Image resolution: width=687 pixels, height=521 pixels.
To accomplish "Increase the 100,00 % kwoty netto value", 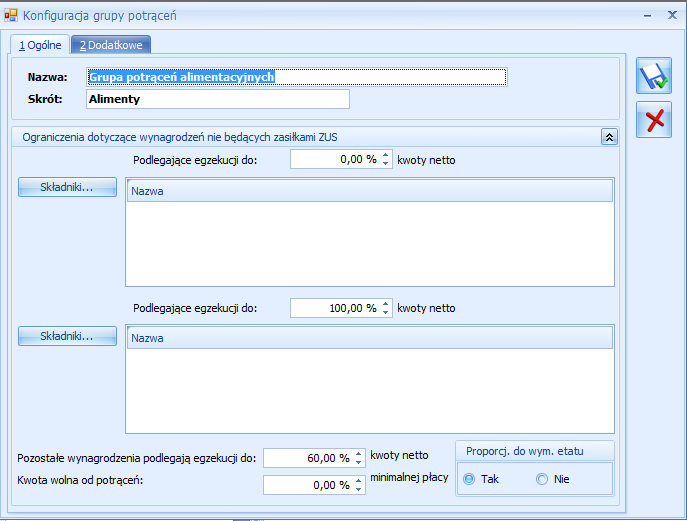I will click(386, 304).
